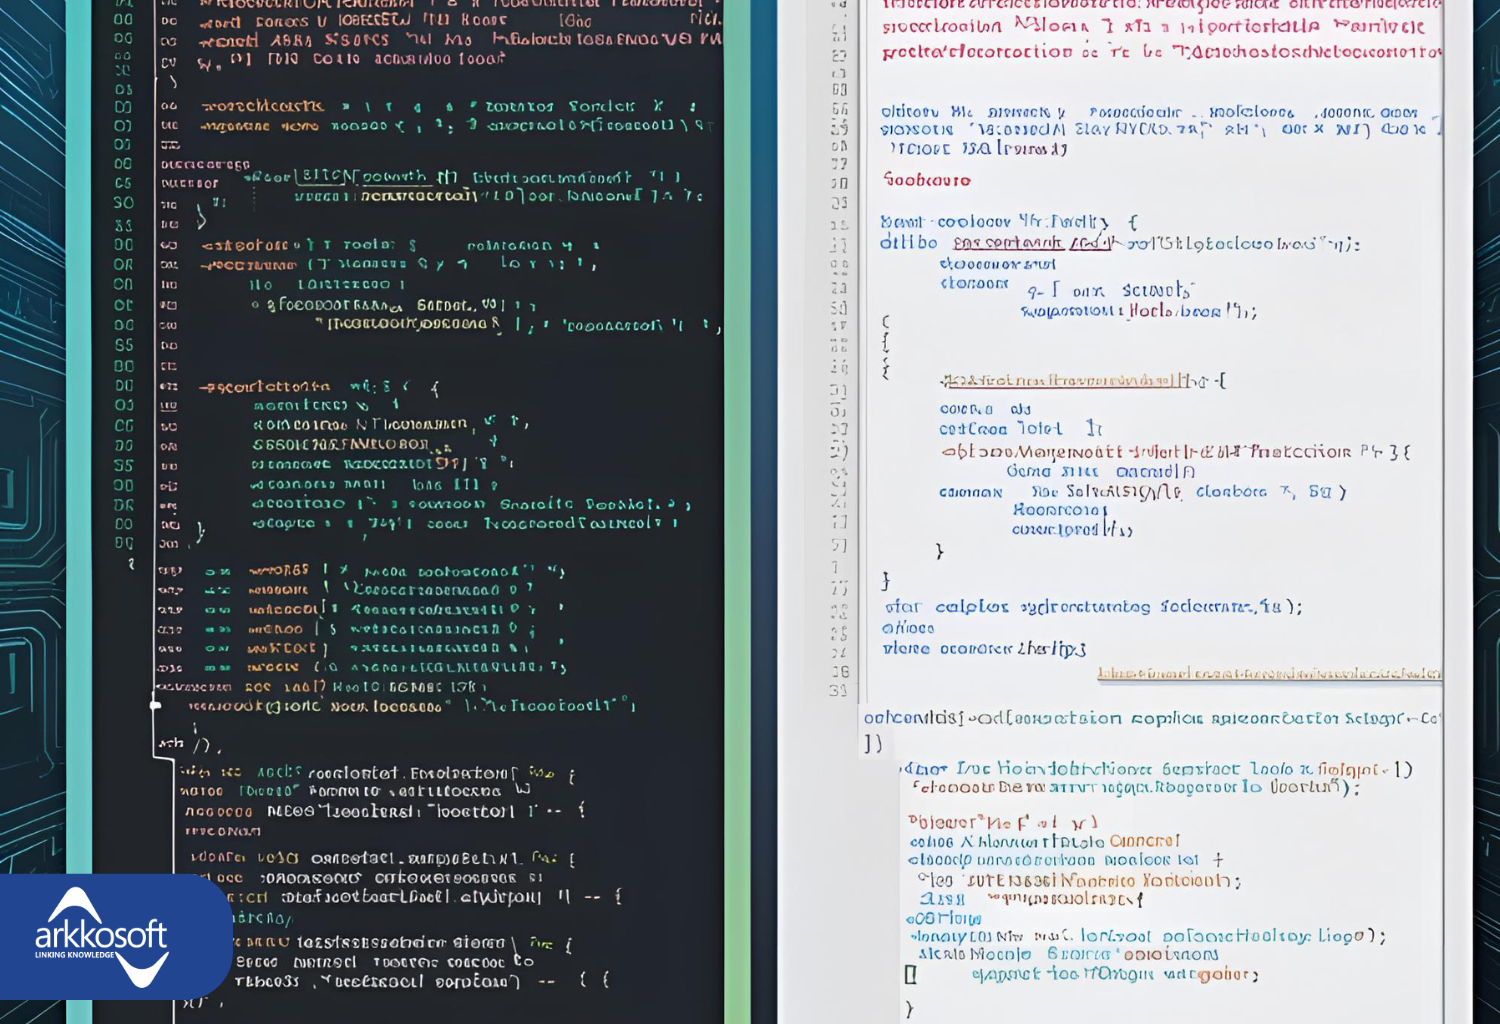Click the white square gutter marker in dark editor
The image size is (1500, 1024).
pos(155,705)
